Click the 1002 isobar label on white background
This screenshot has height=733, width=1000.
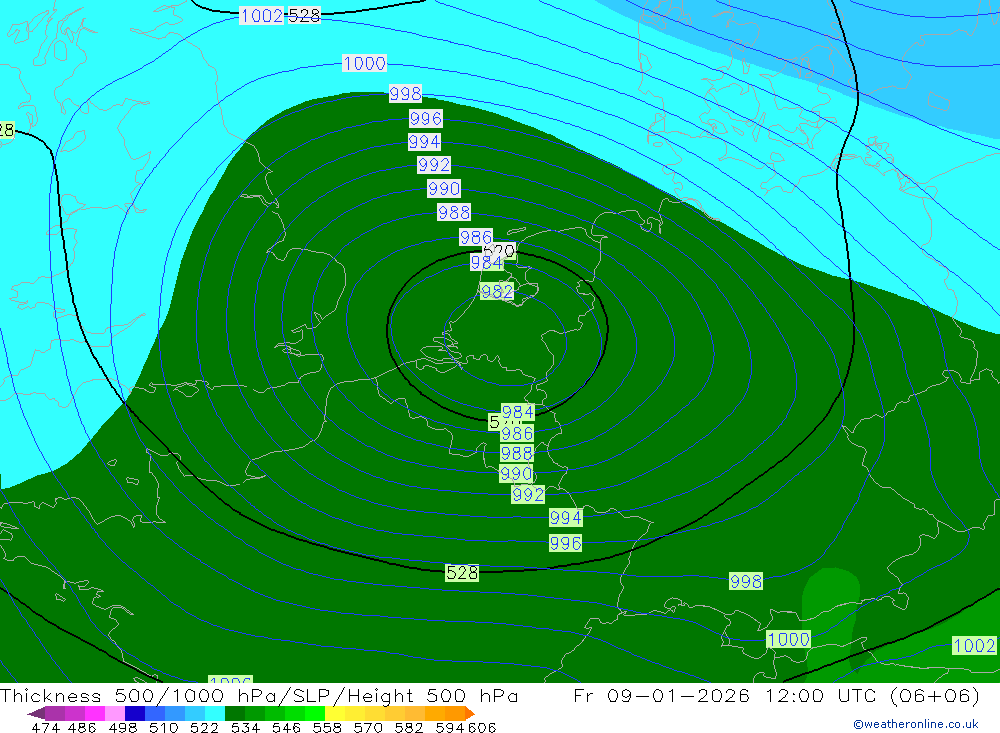[x=261, y=15]
